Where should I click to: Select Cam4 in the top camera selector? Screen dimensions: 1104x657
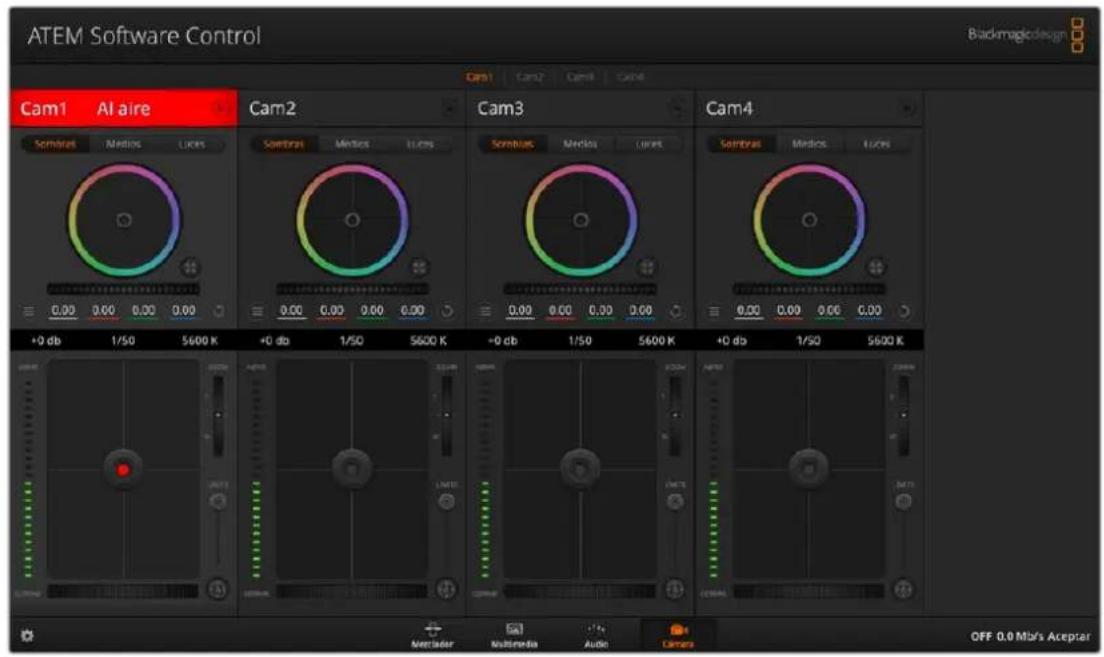pos(630,77)
